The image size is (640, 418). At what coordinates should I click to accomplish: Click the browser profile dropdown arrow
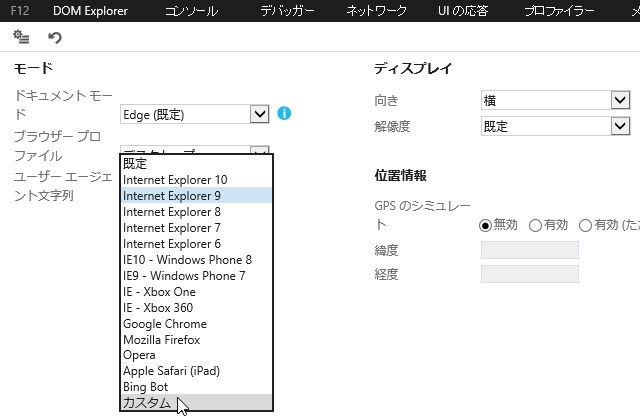pos(260,150)
